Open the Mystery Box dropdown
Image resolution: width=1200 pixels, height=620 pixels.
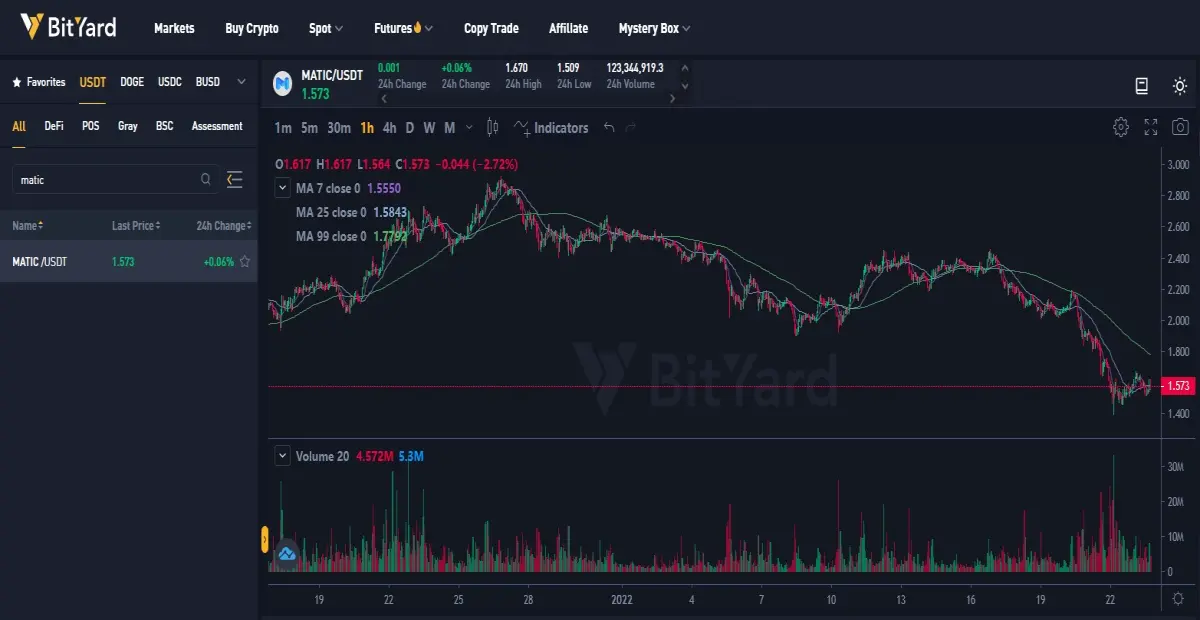pyautogui.click(x=654, y=28)
